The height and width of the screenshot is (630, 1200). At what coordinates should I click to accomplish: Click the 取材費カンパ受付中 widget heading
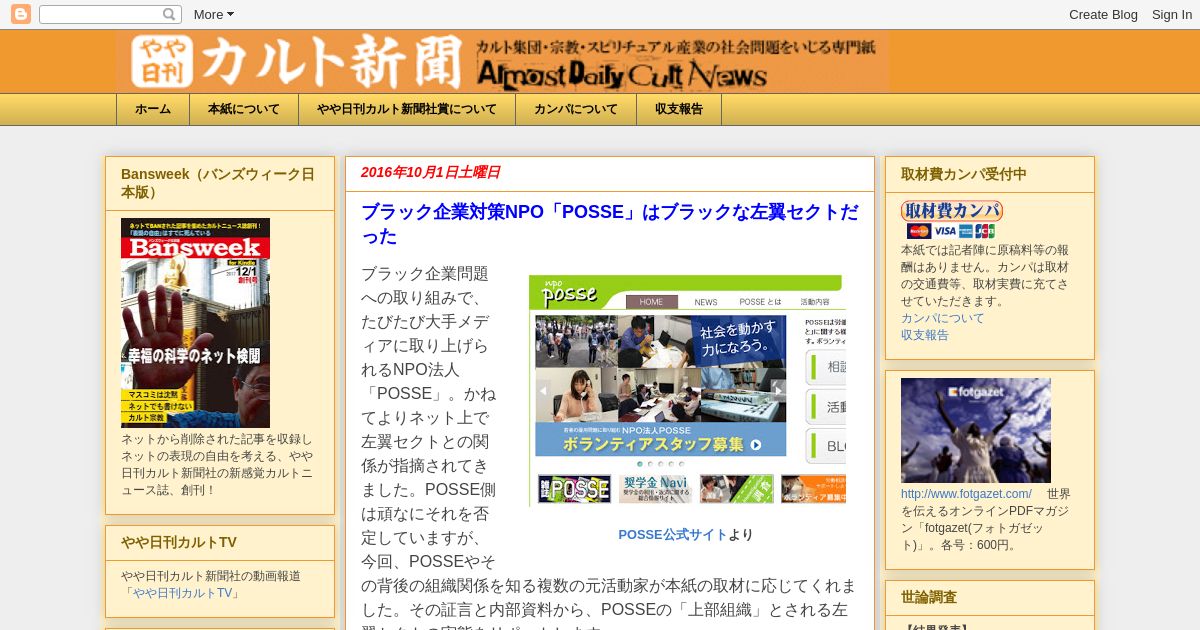(x=964, y=174)
